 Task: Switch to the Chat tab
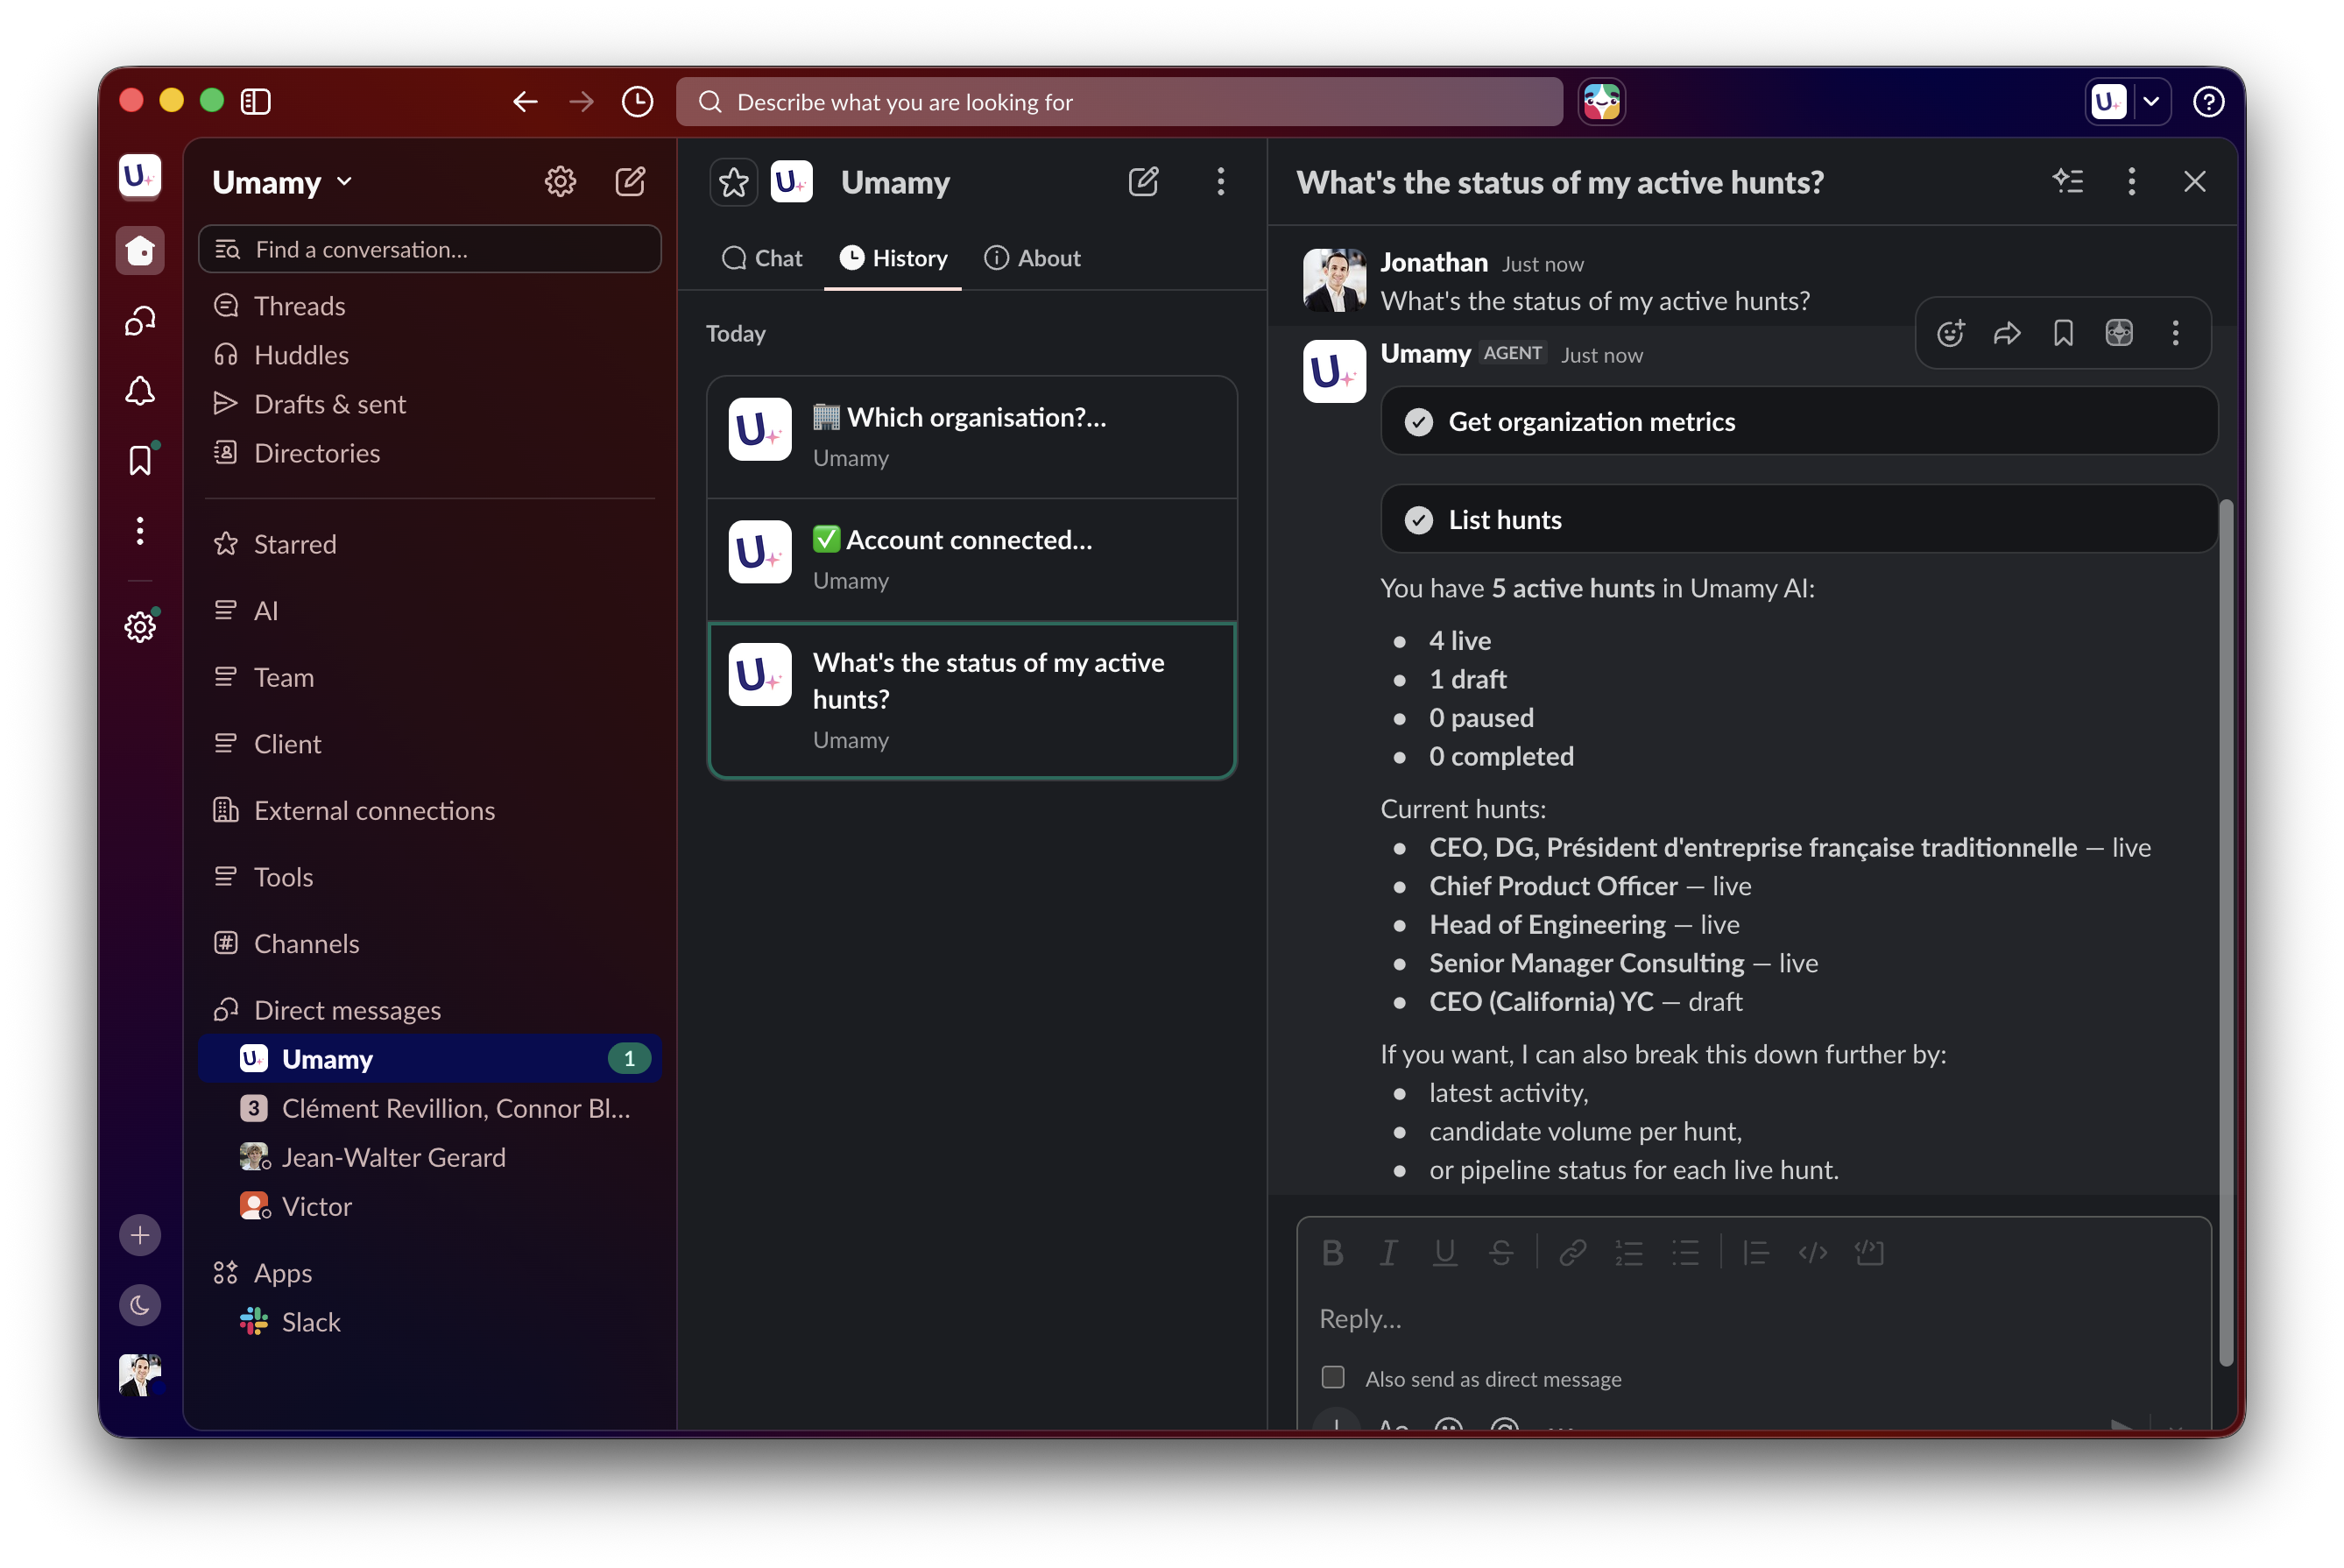(762, 258)
